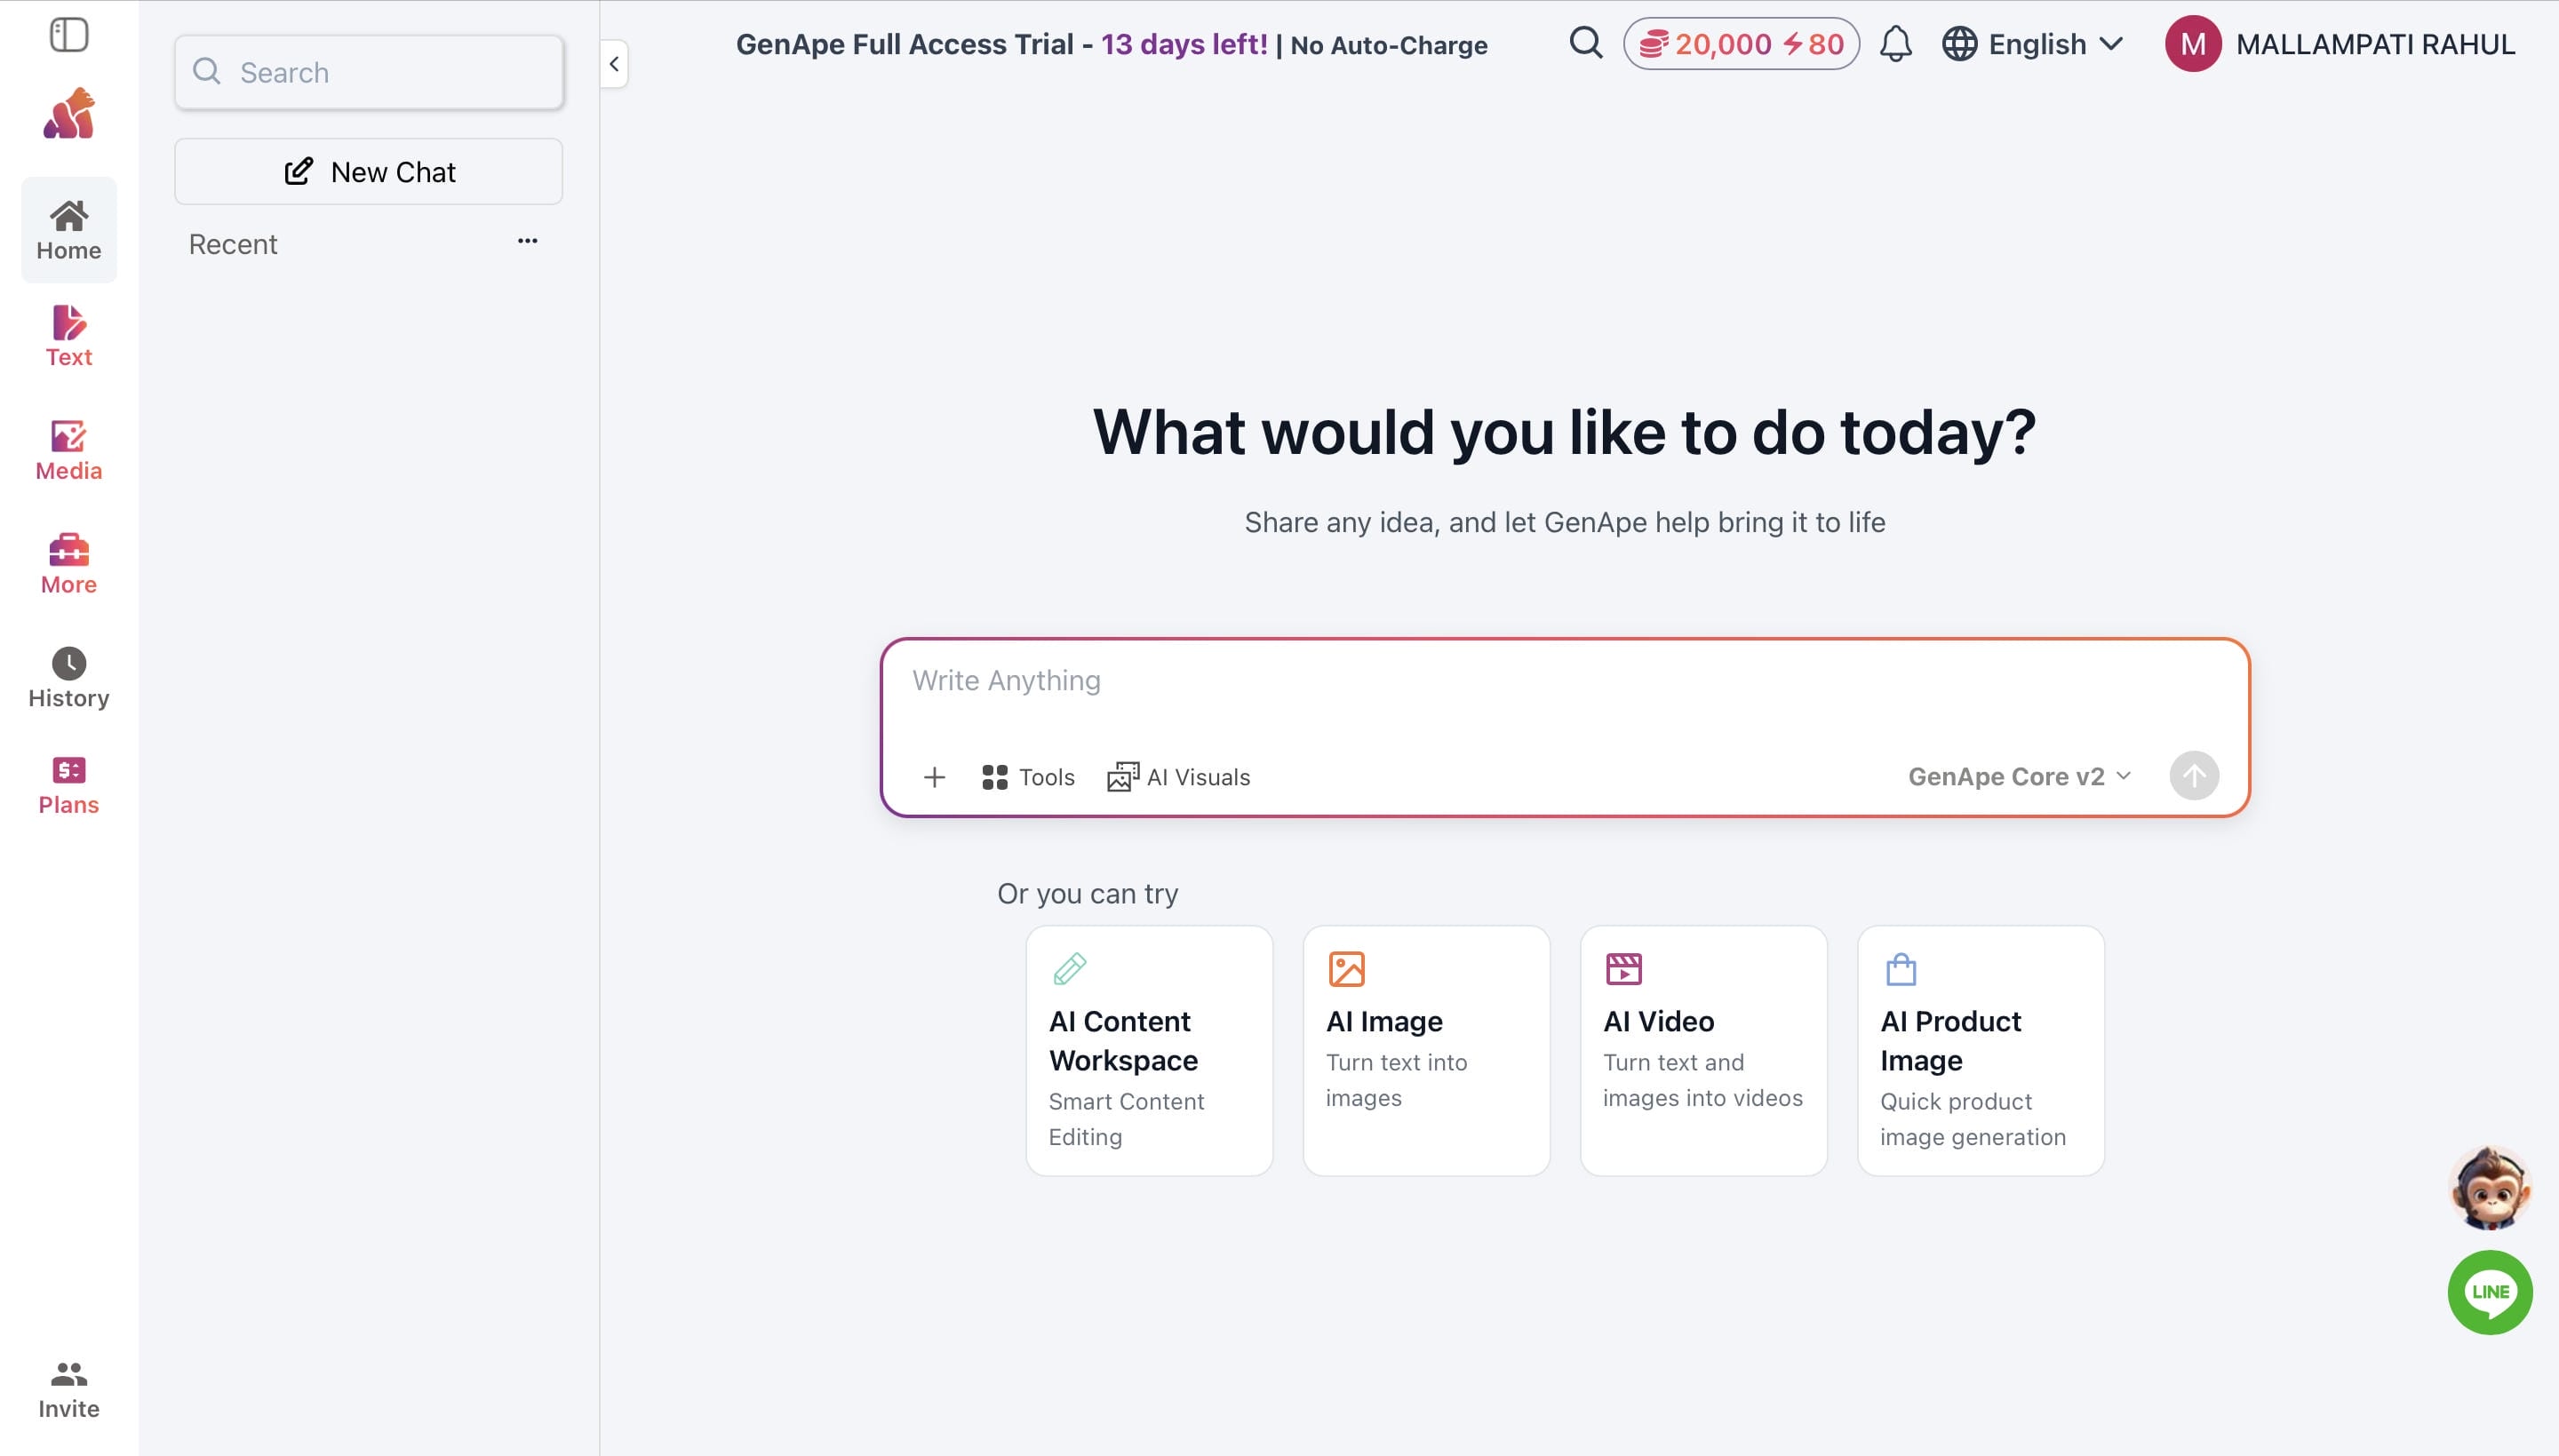Focus the chat Search field
Image resolution: width=2559 pixels, height=1456 pixels.
pyautogui.click(x=369, y=72)
